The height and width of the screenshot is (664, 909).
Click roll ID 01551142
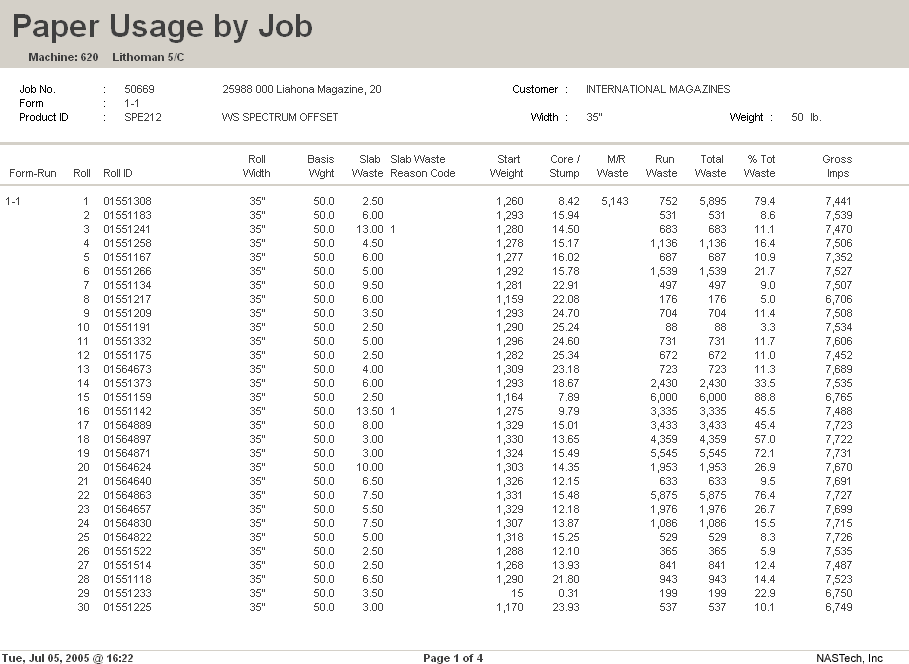(x=128, y=411)
